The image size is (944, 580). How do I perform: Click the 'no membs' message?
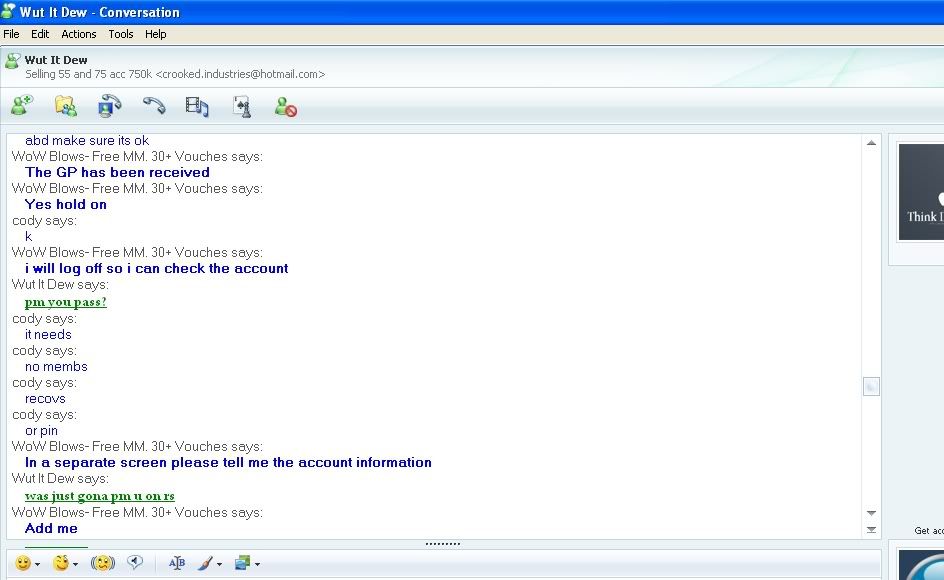(x=56, y=366)
